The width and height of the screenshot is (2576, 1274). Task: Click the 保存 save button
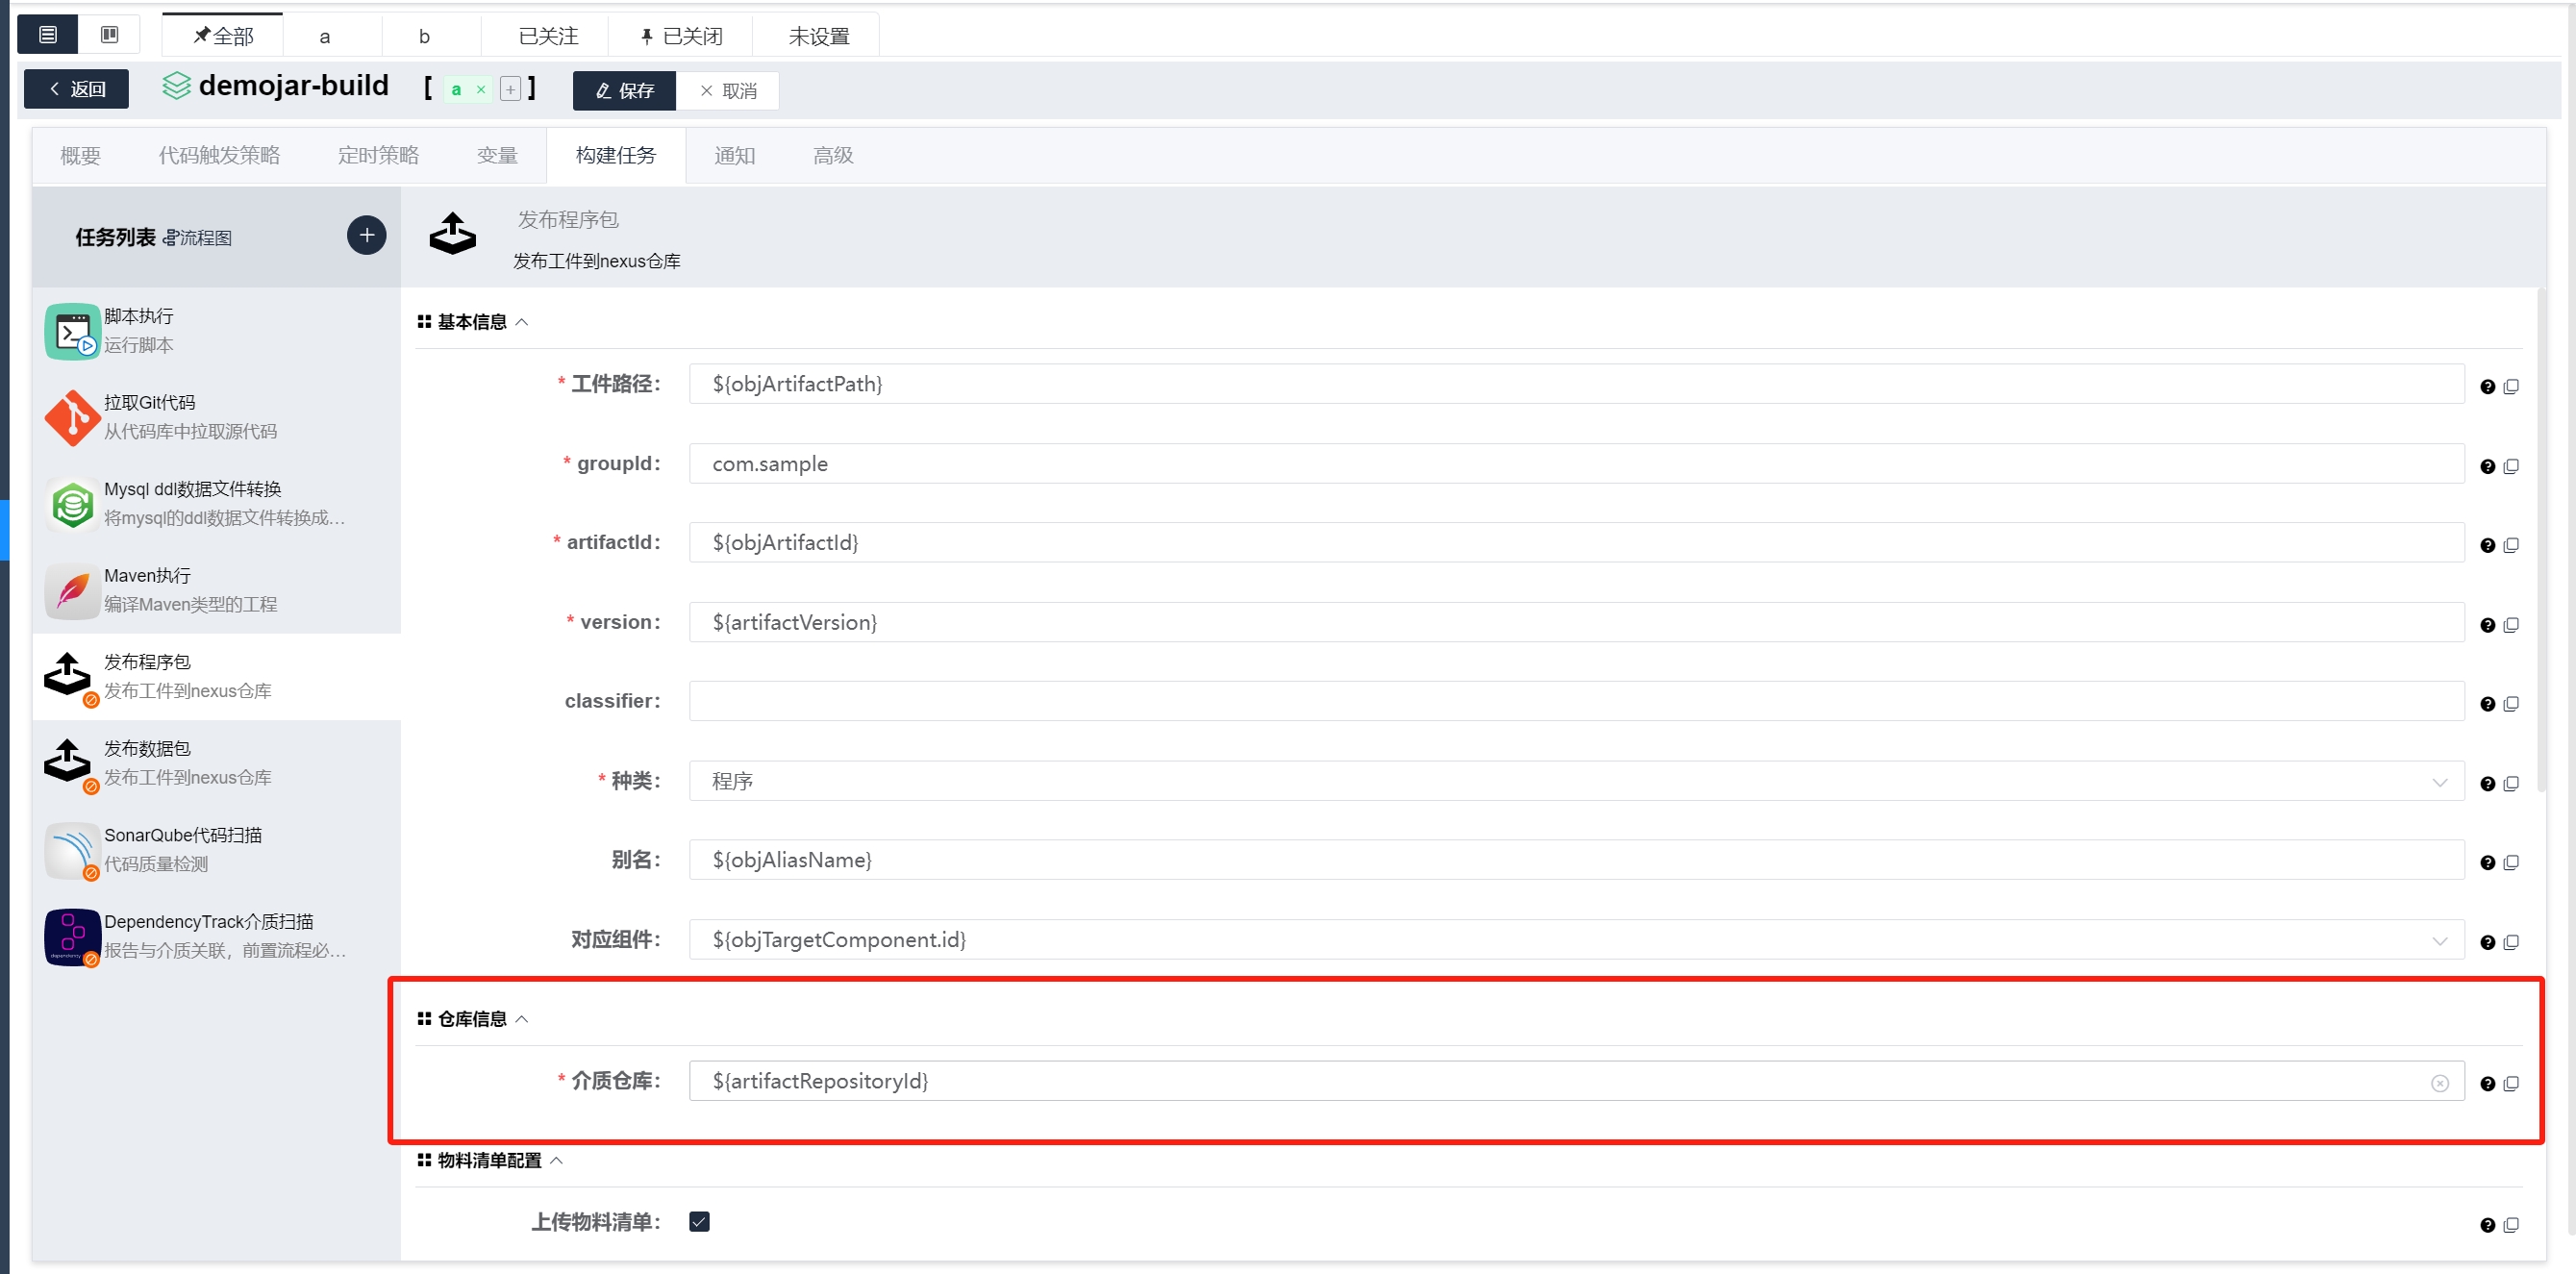click(624, 91)
